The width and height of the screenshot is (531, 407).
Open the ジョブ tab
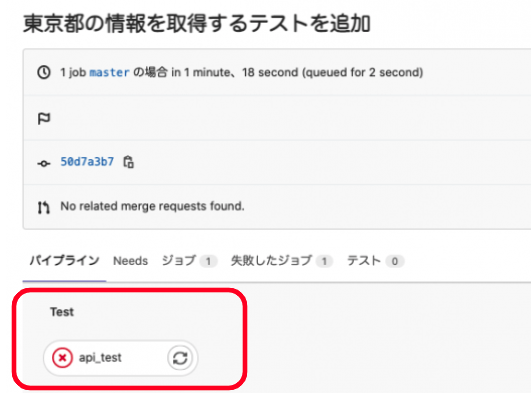coord(189,261)
